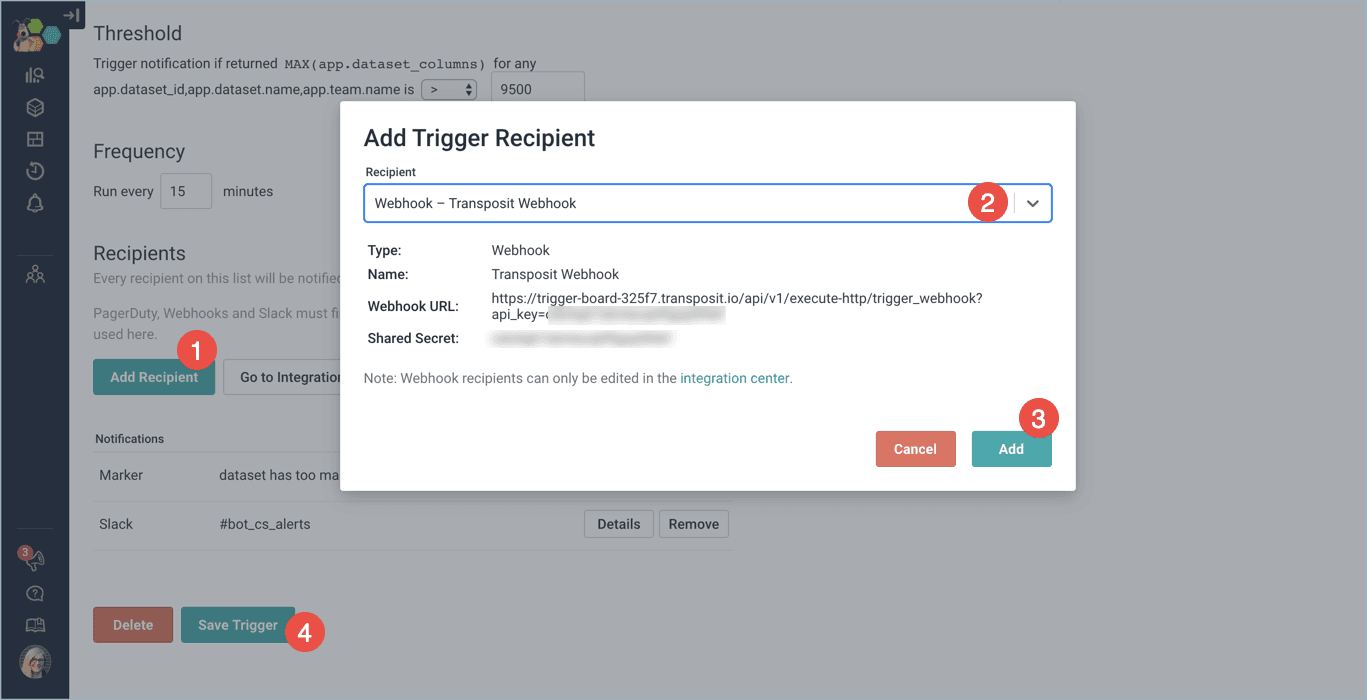The image size is (1367, 700).
Task: Open the threshold comparison operator dropdown
Action: (449, 89)
